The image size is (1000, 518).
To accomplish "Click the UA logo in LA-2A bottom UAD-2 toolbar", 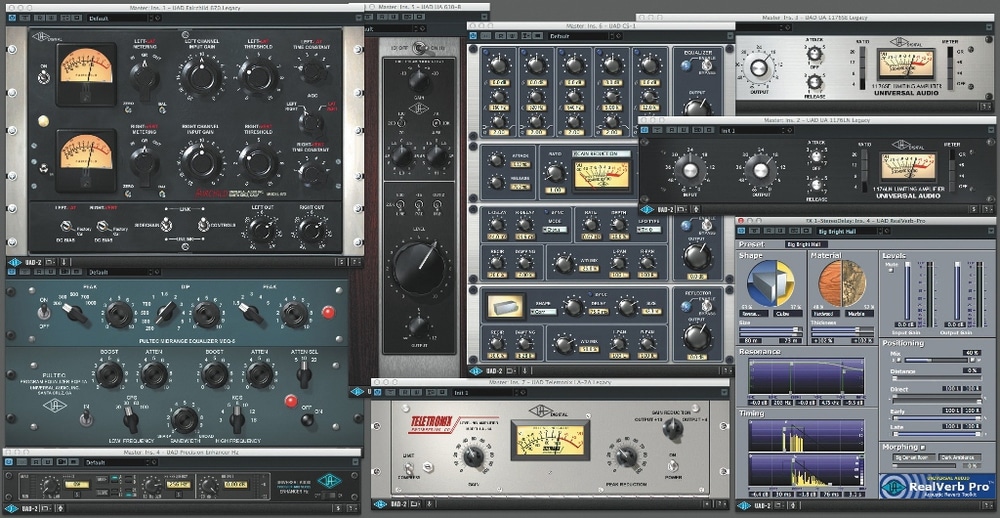I will 379,504.
